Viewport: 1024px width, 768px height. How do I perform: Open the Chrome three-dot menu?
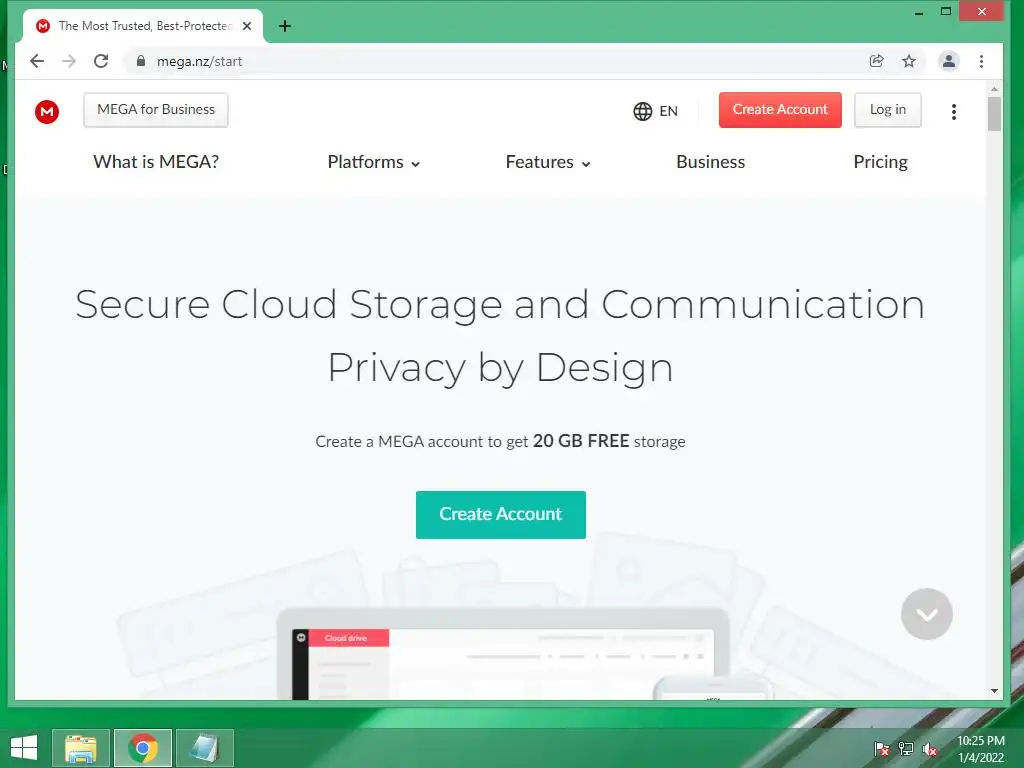coord(981,61)
